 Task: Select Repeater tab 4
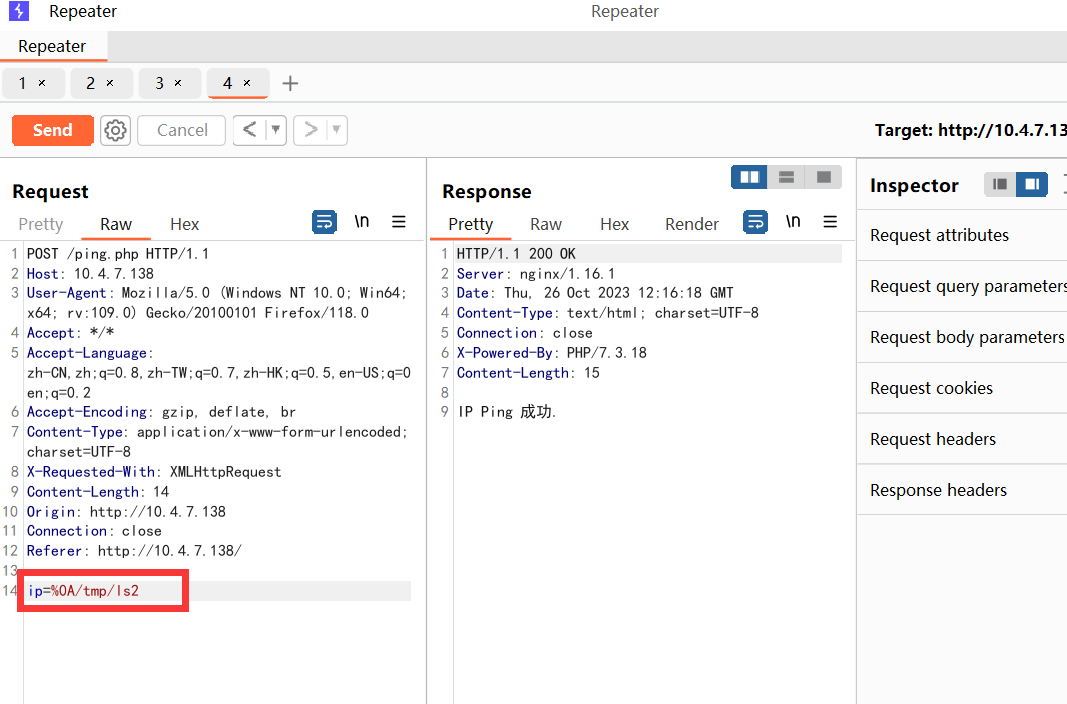(228, 83)
